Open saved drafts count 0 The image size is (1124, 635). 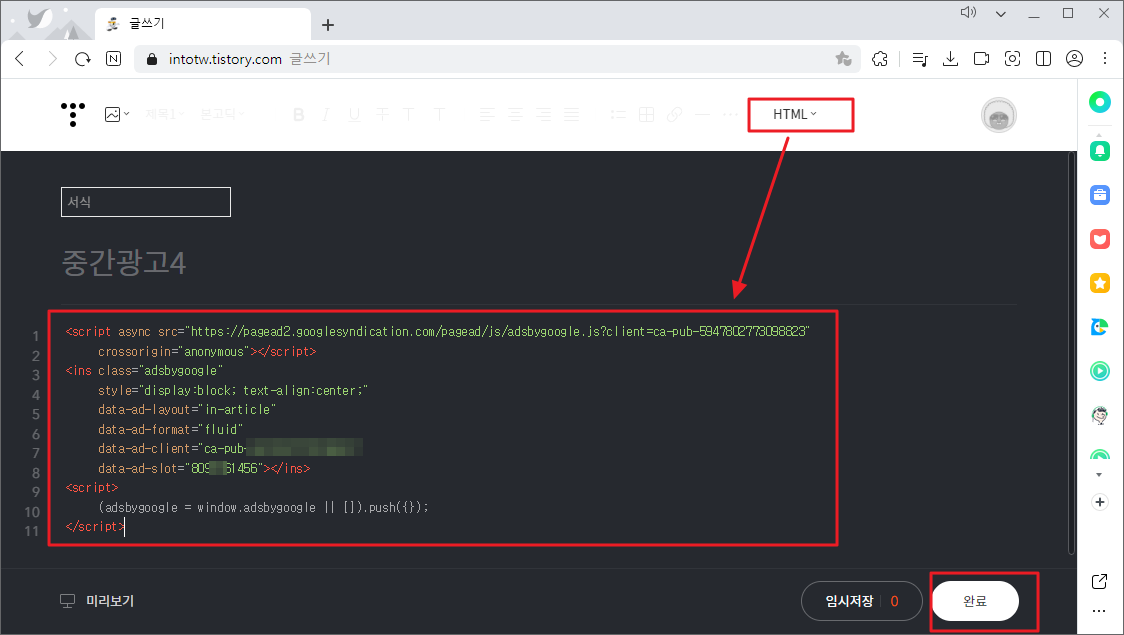(894, 601)
